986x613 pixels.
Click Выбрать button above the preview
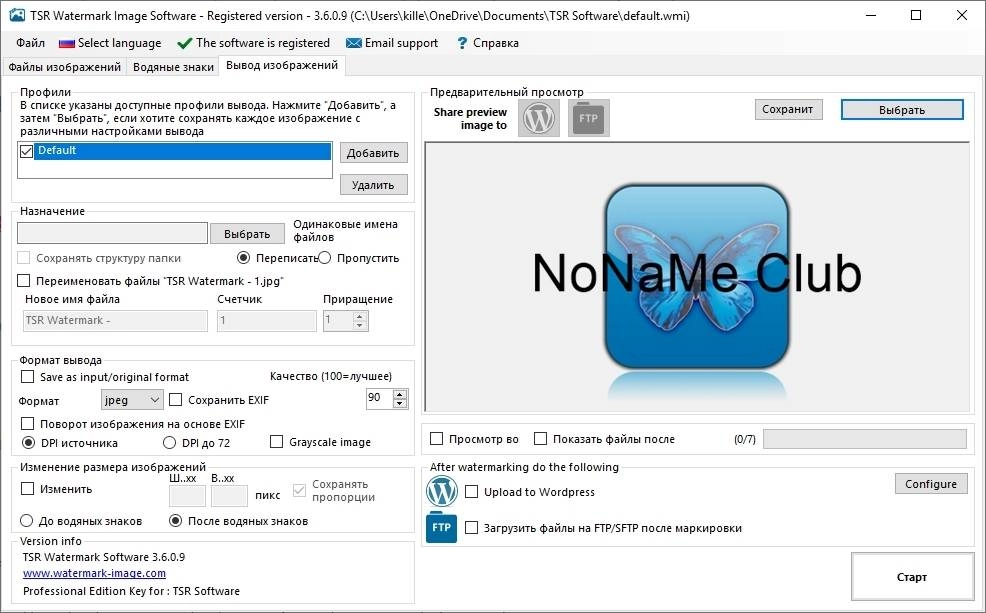click(x=902, y=109)
